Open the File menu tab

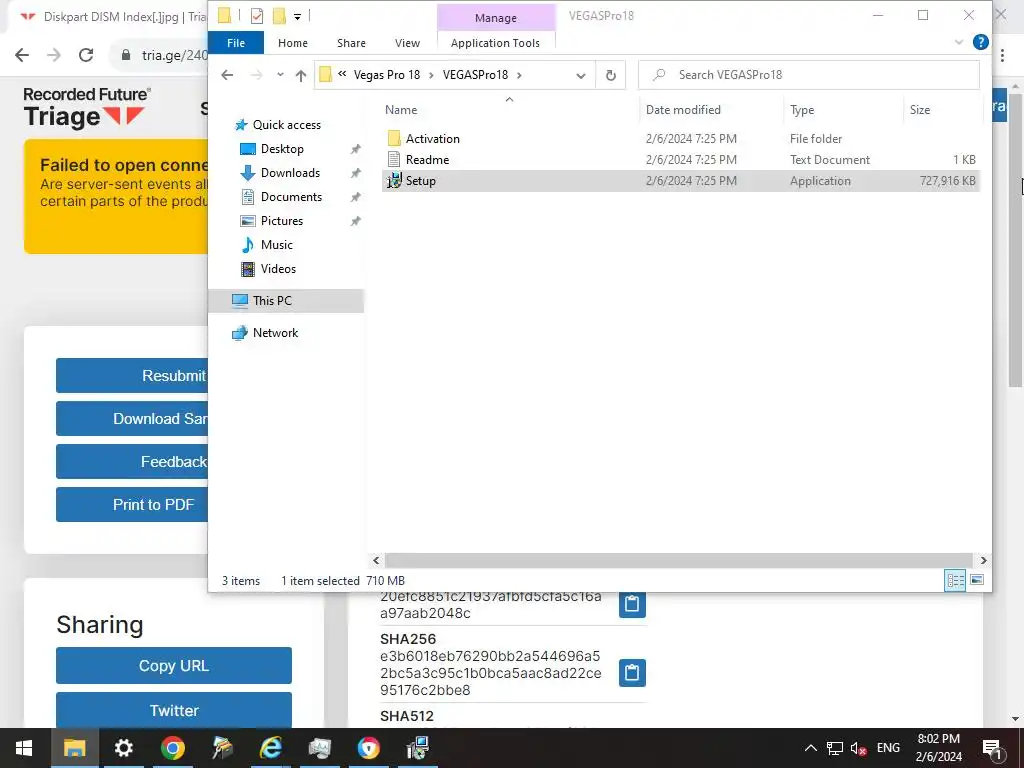[x=236, y=43]
